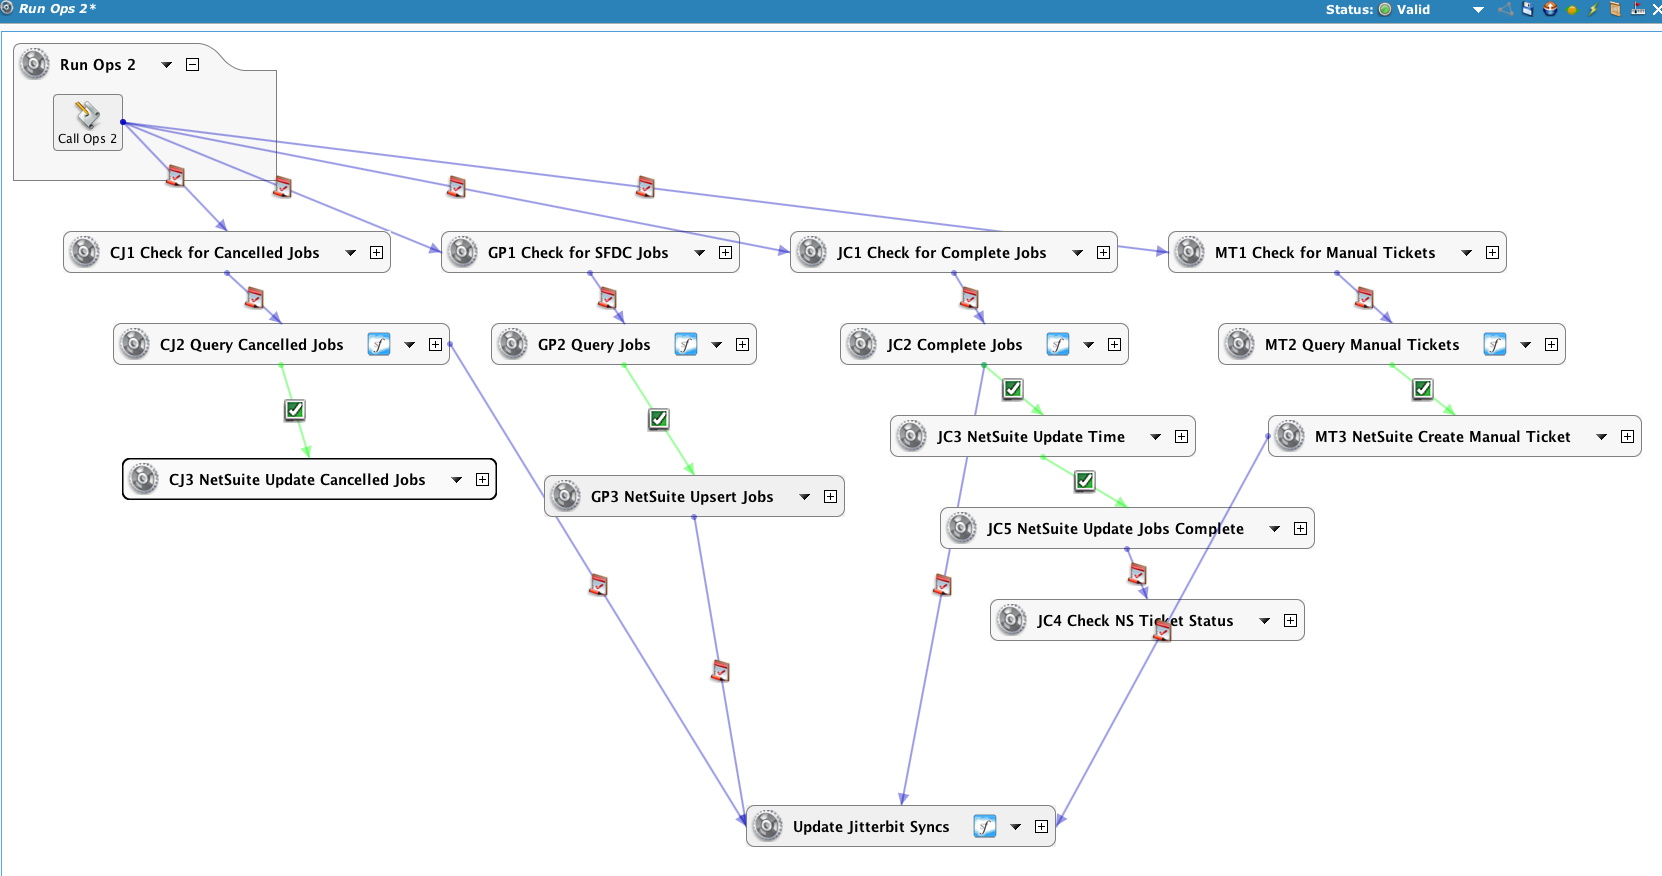Open dropdown of Update Jitterbit Syncs
This screenshot has width=1662, height=876.
click(1016, 827)
